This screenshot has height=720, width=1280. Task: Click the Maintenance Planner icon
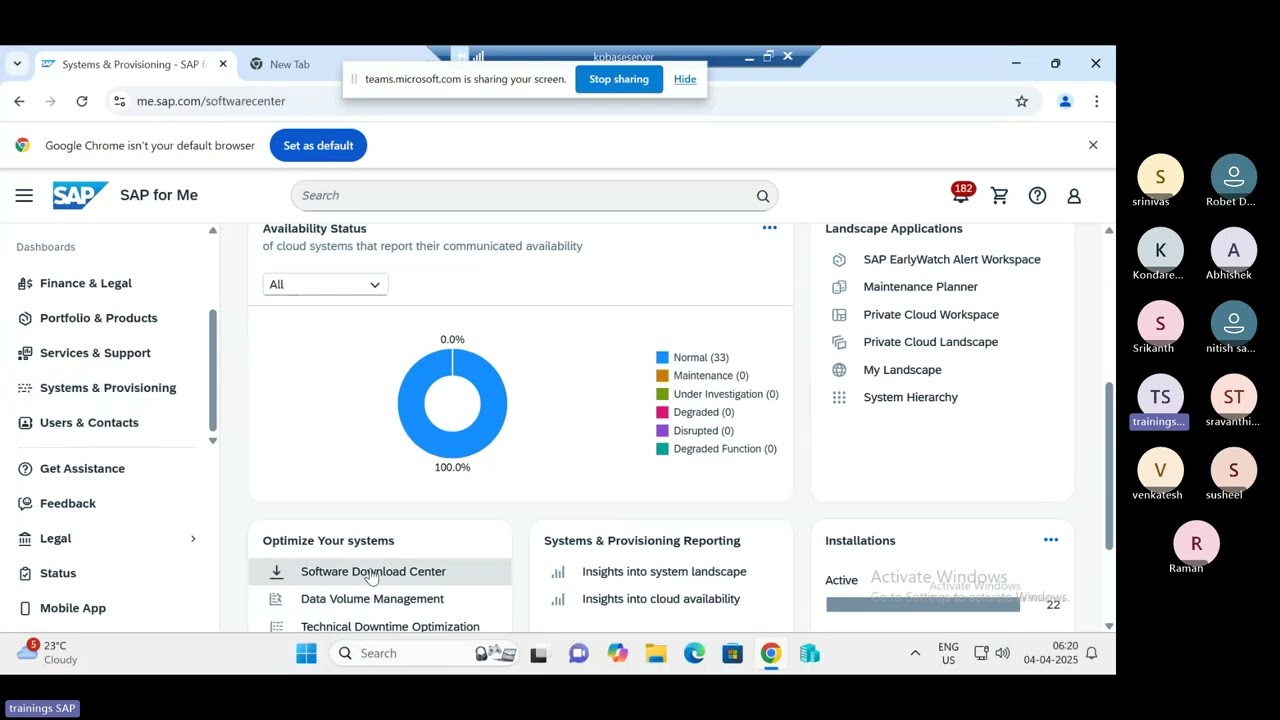839,287
